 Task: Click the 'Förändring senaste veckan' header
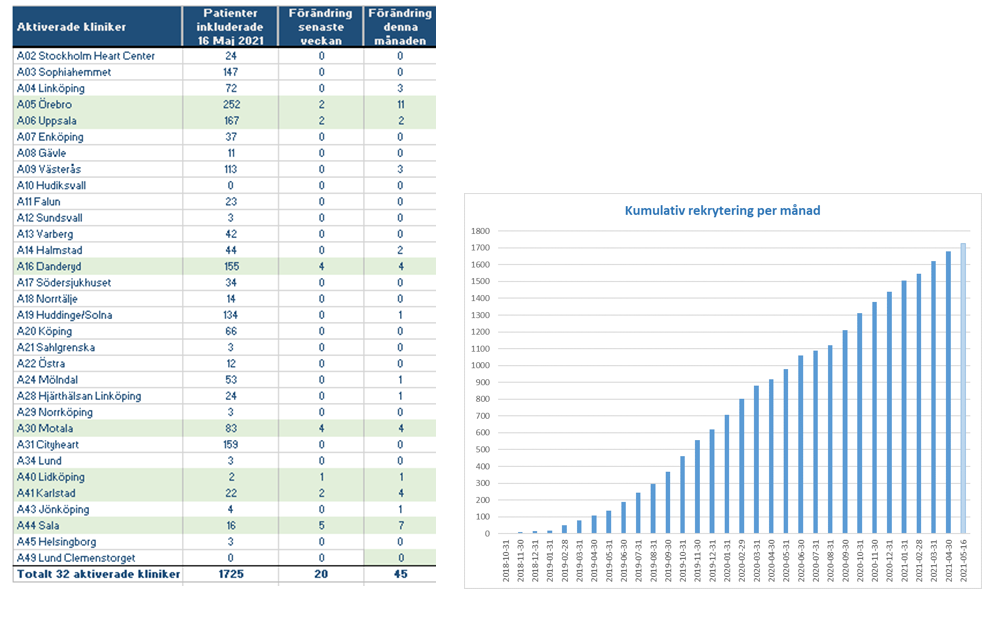[x=321, y=27]
